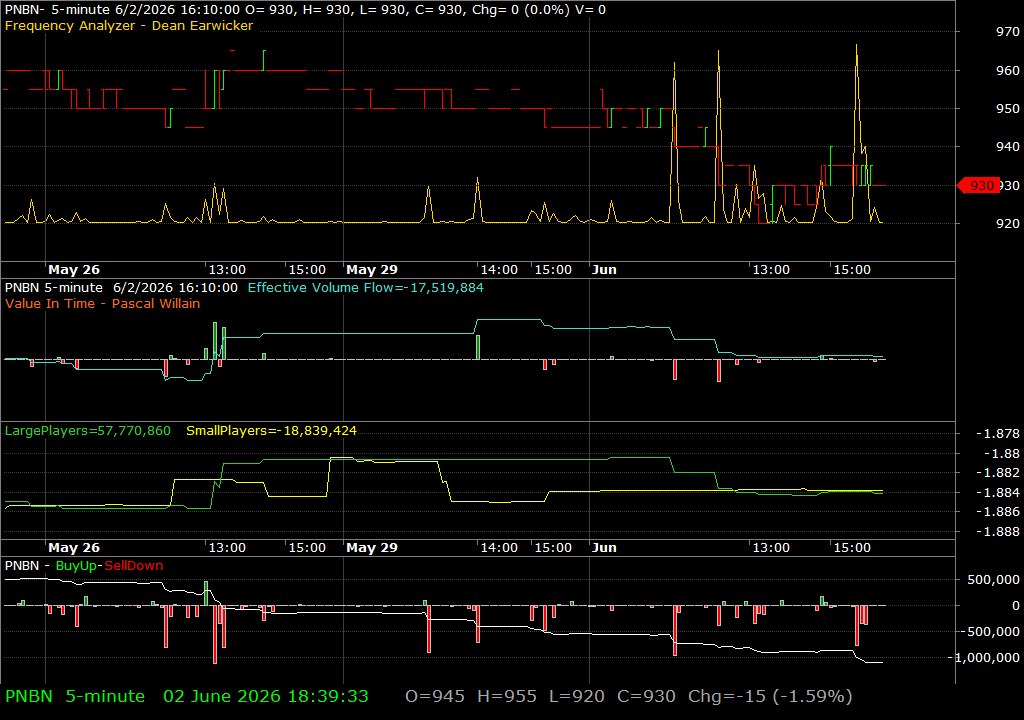Click 'SmallPlayers=-18,839,424' legend
The width and height of the screenshot is (1024, 720).
pos(272,431)
